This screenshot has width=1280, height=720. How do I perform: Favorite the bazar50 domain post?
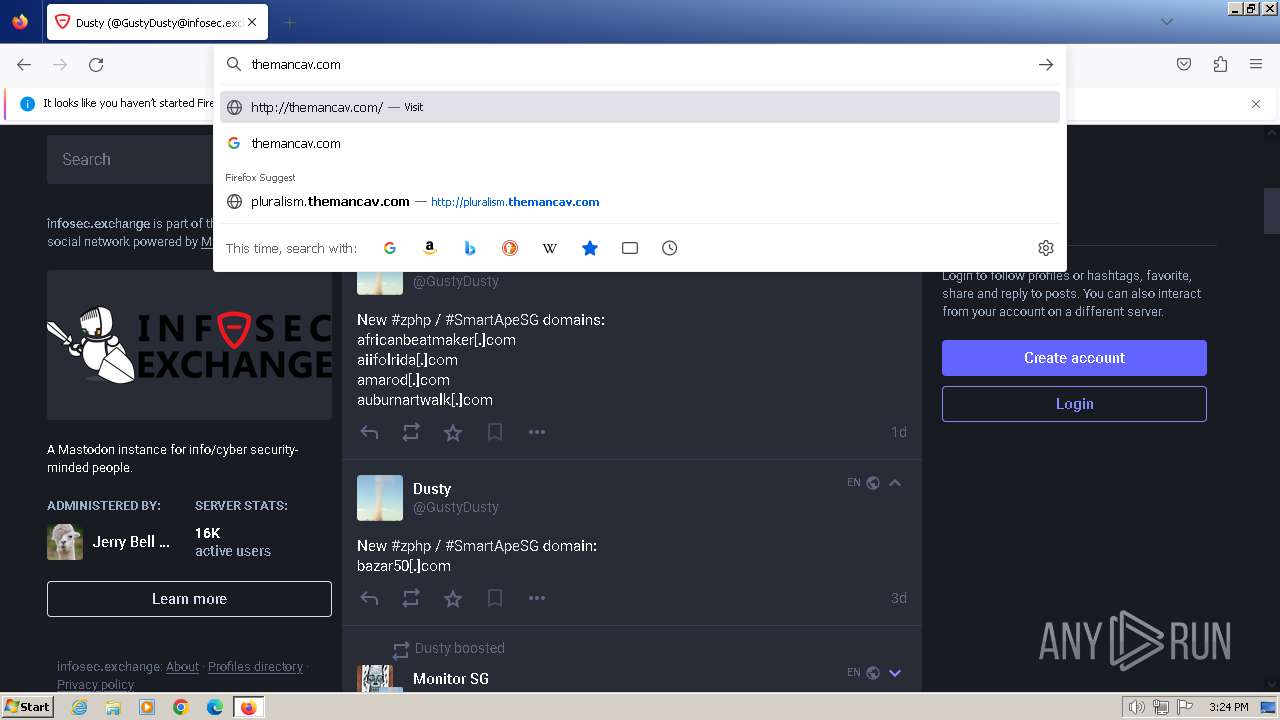(x=453, y=598)
